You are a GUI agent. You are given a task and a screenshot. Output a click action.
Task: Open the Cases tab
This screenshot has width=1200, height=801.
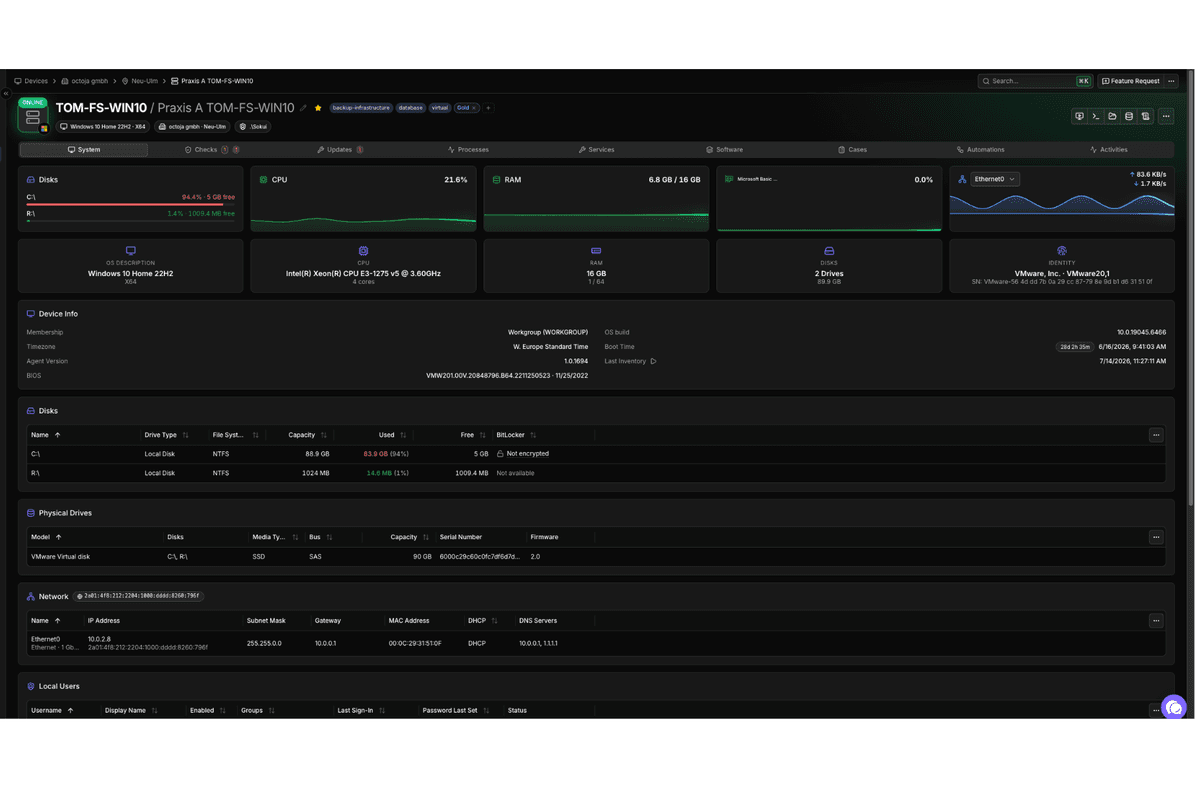click(x=852, y=150)
